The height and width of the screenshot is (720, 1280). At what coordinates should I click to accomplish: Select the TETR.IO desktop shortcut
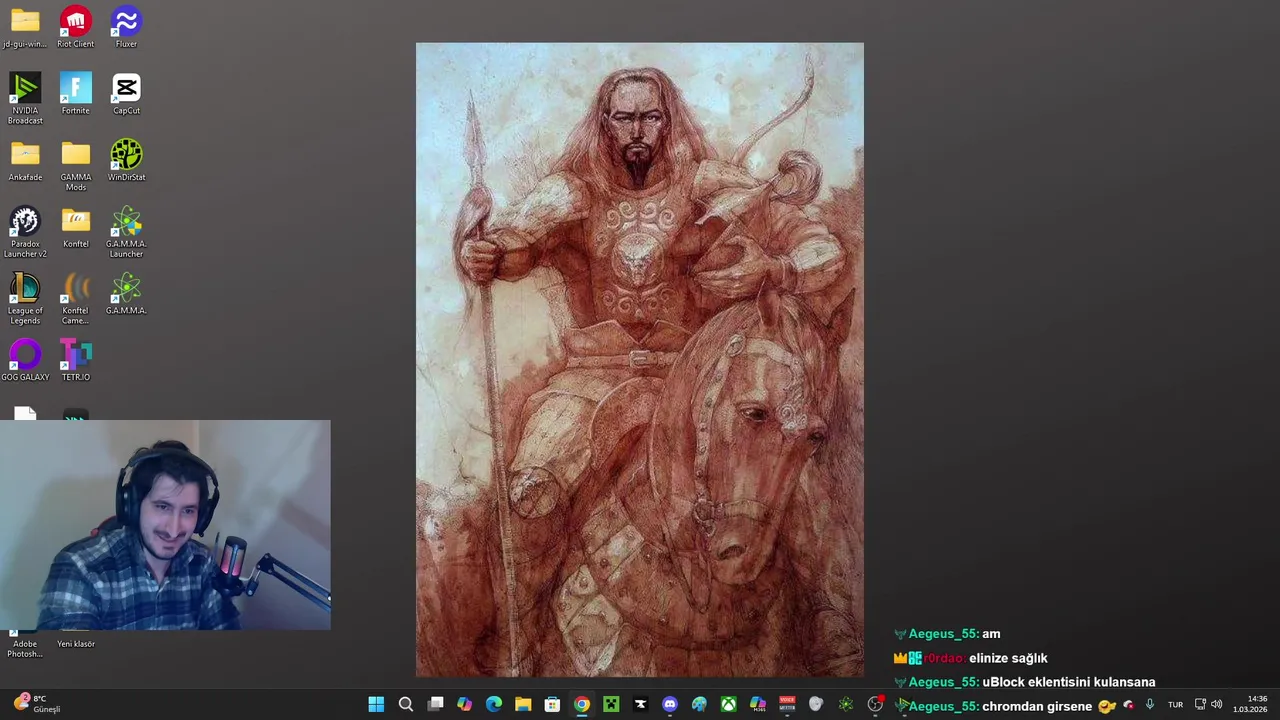[x=76, y=361]
